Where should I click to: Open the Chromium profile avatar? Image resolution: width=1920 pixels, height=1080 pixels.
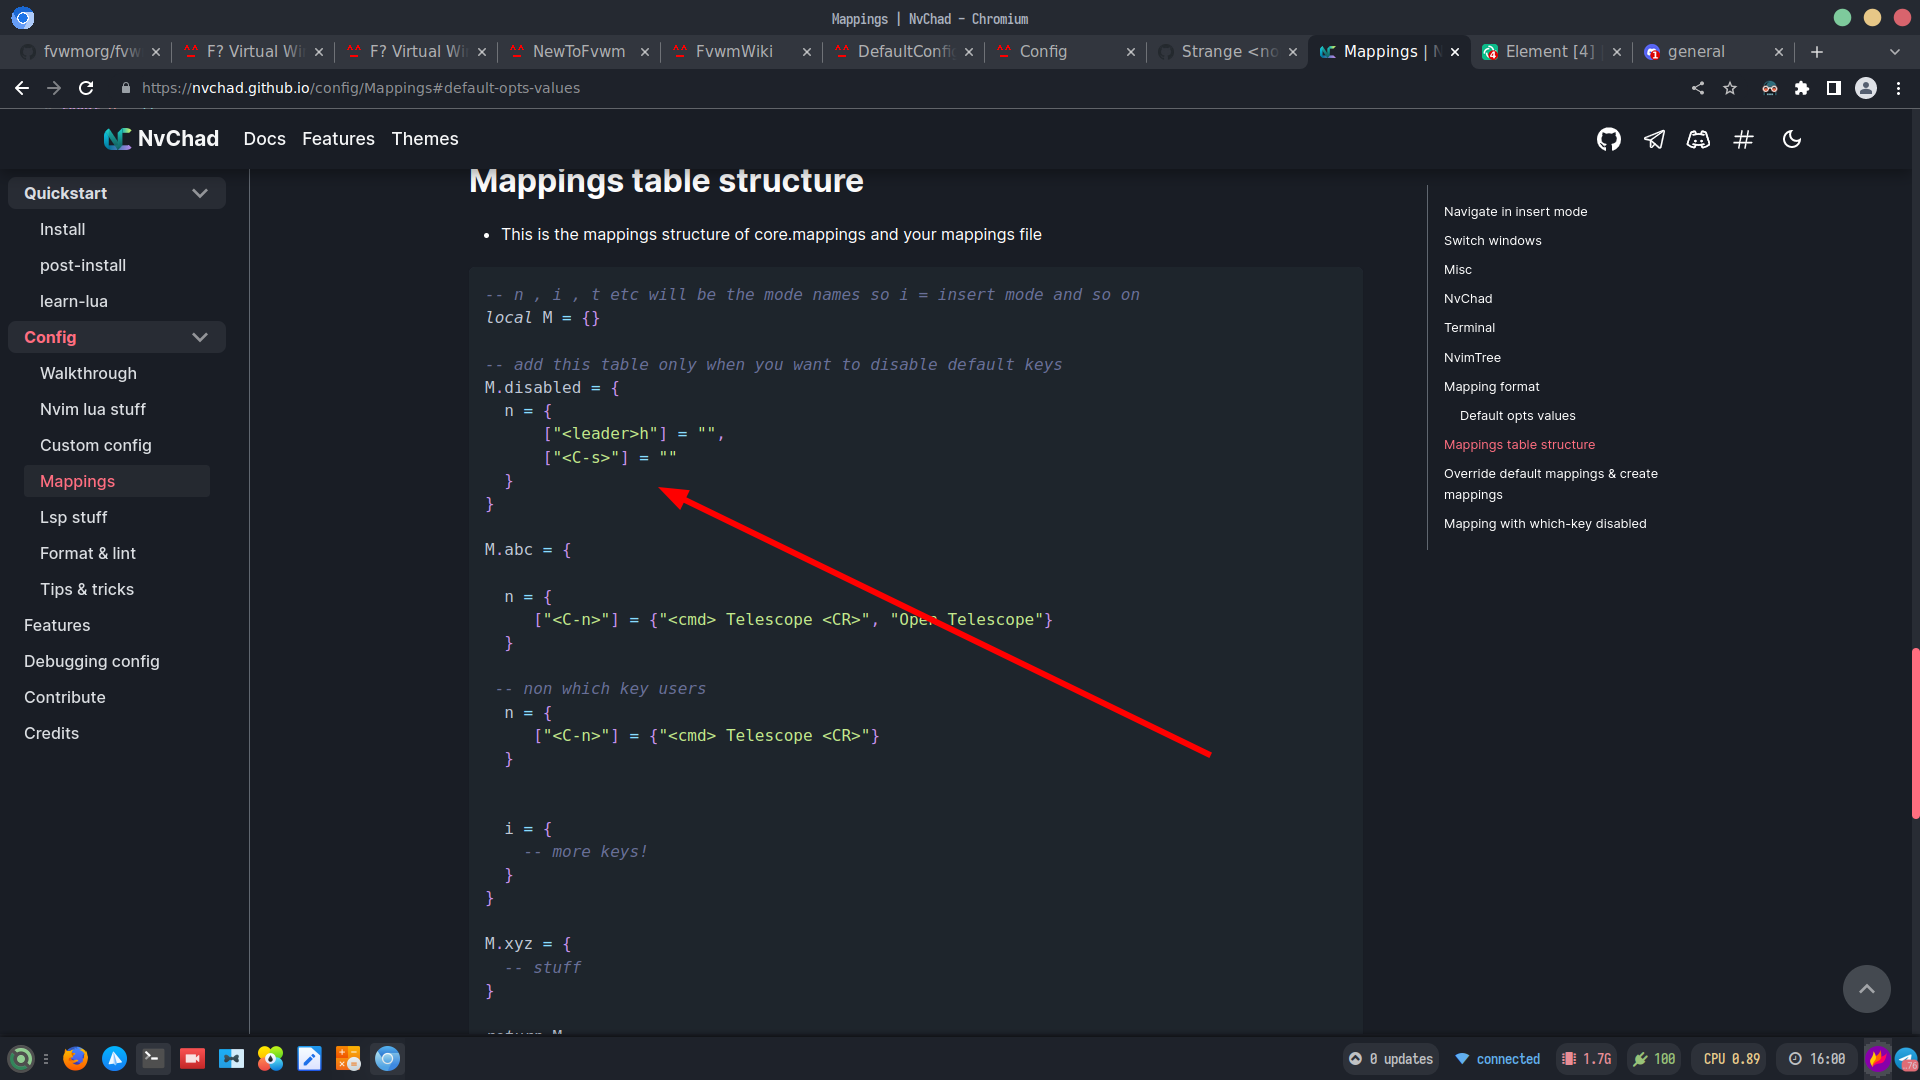coord(1866,88)
